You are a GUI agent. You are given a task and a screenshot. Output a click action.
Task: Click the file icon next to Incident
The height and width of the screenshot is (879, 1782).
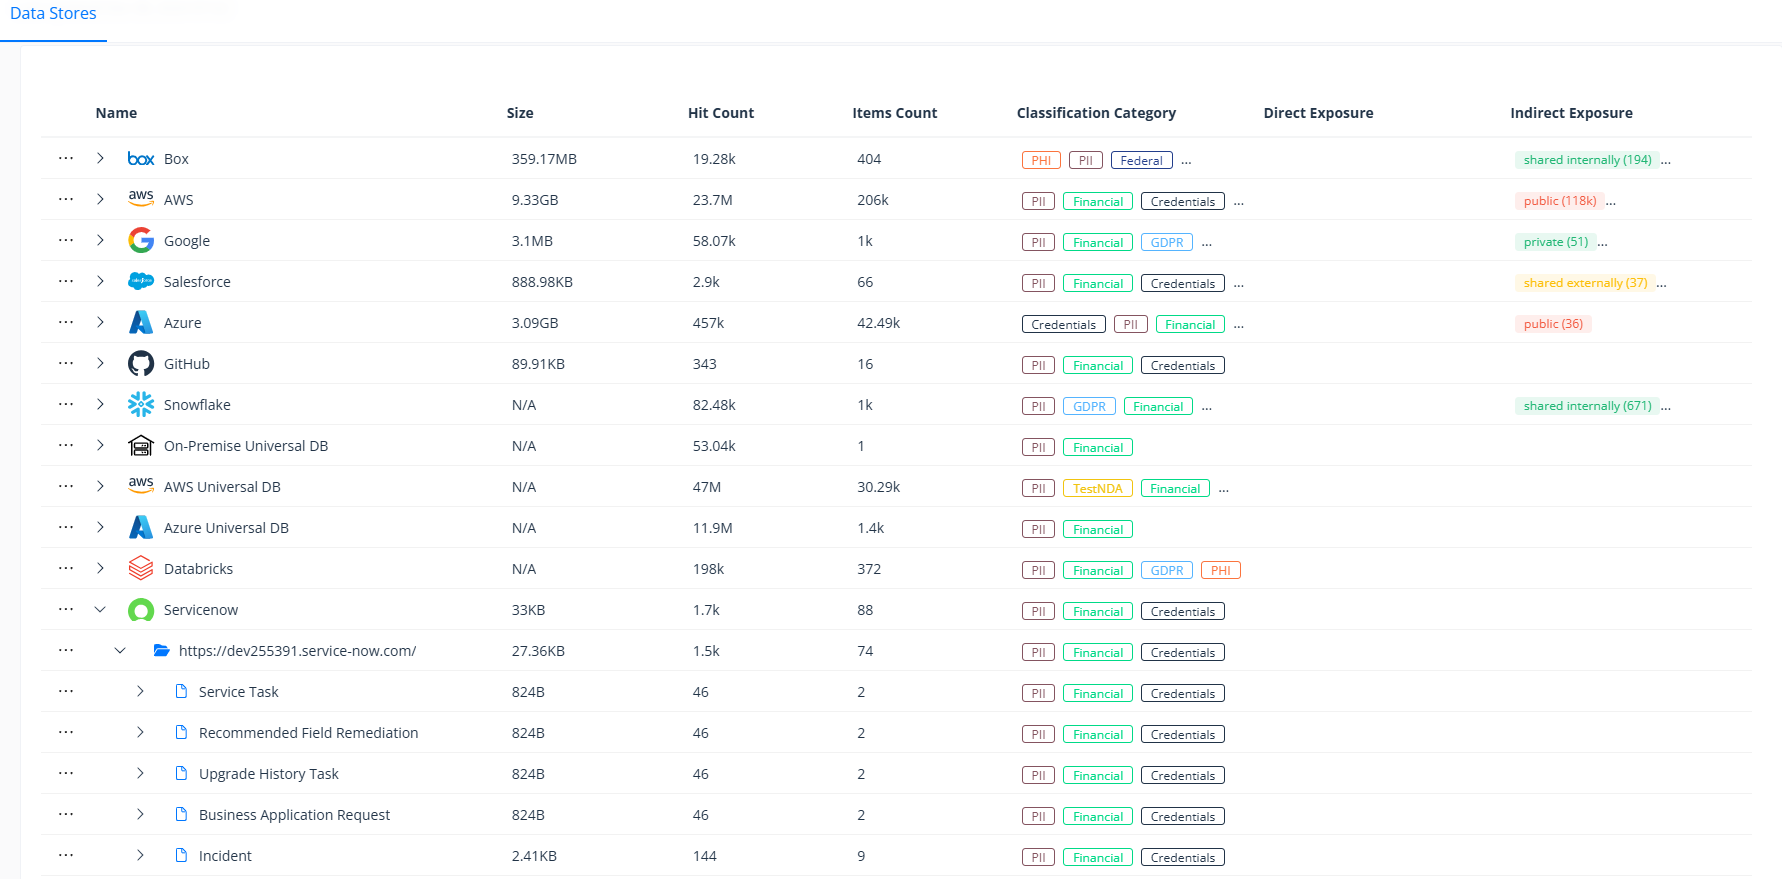tap(181, 855)
